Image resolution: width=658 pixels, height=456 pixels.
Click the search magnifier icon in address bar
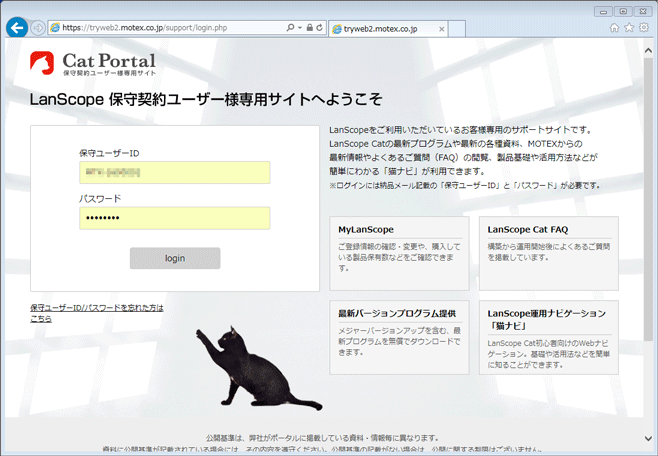coord(290,28)
